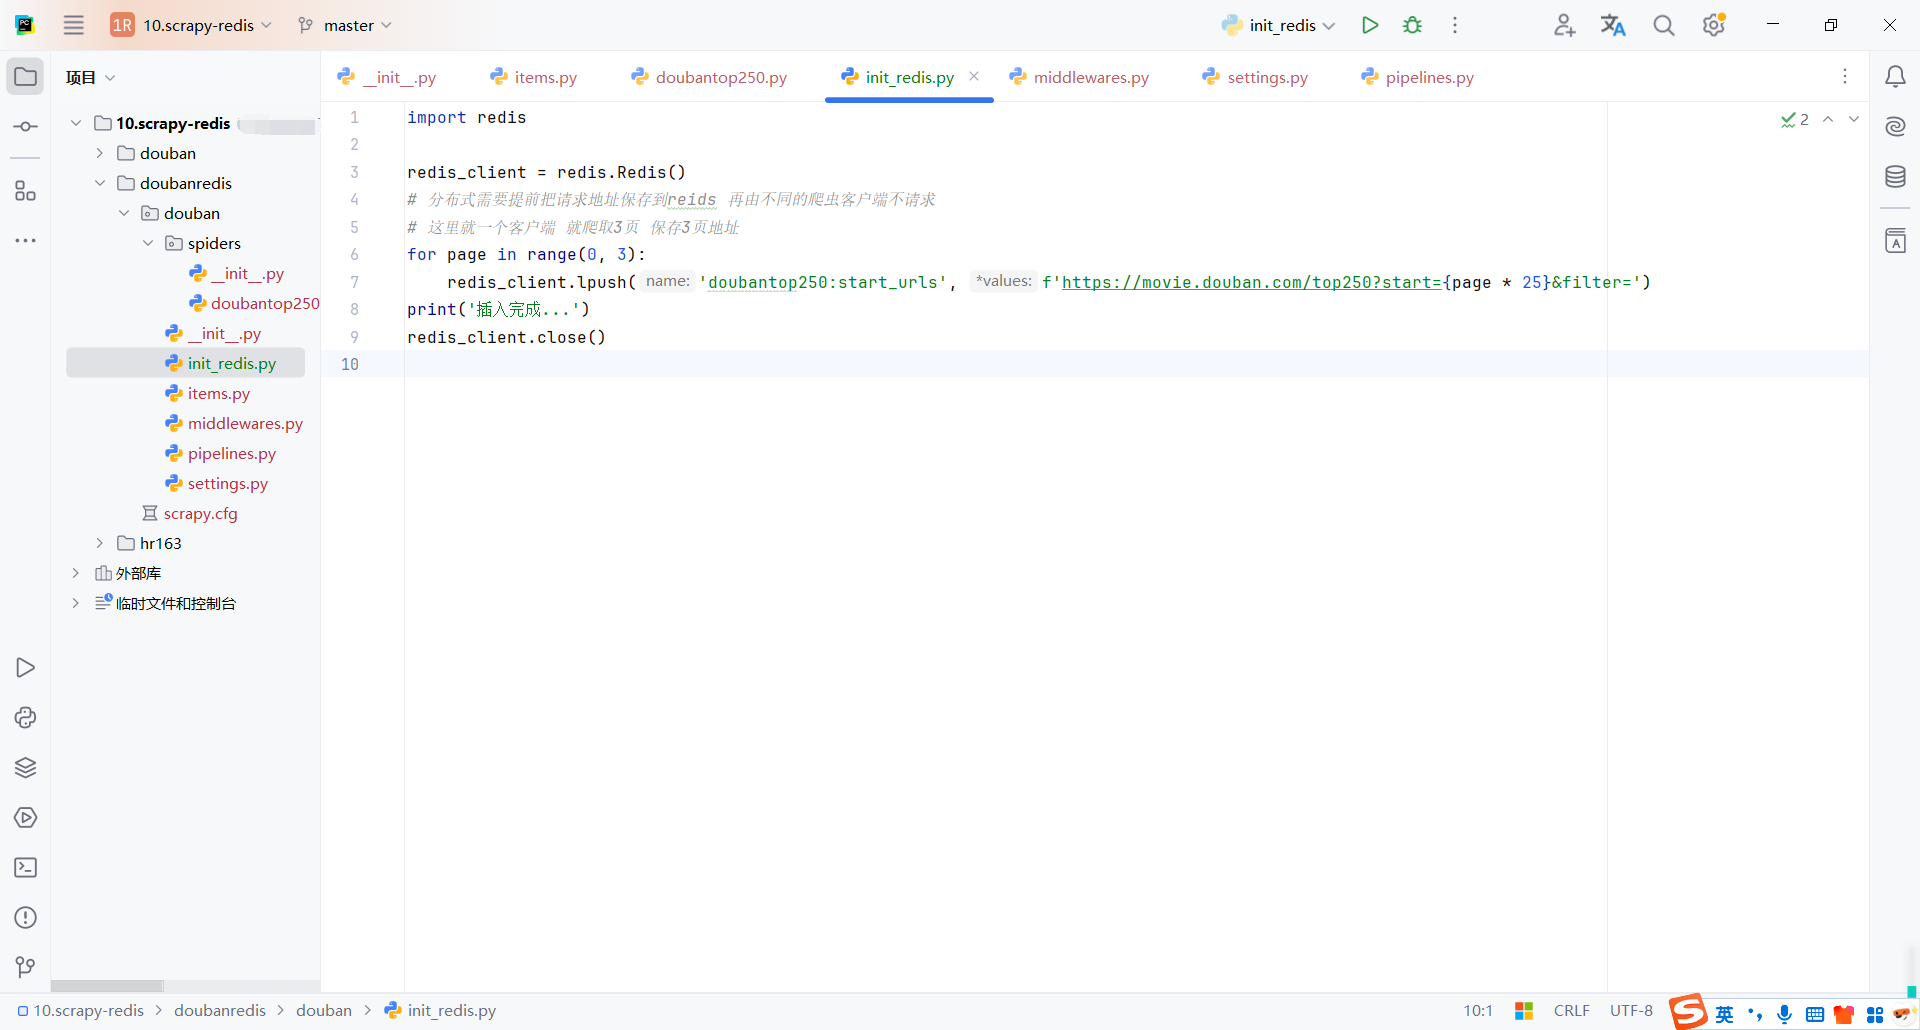Switch to the __init__.py editor tab
1920x1030 pixels.
coord(387,77)
